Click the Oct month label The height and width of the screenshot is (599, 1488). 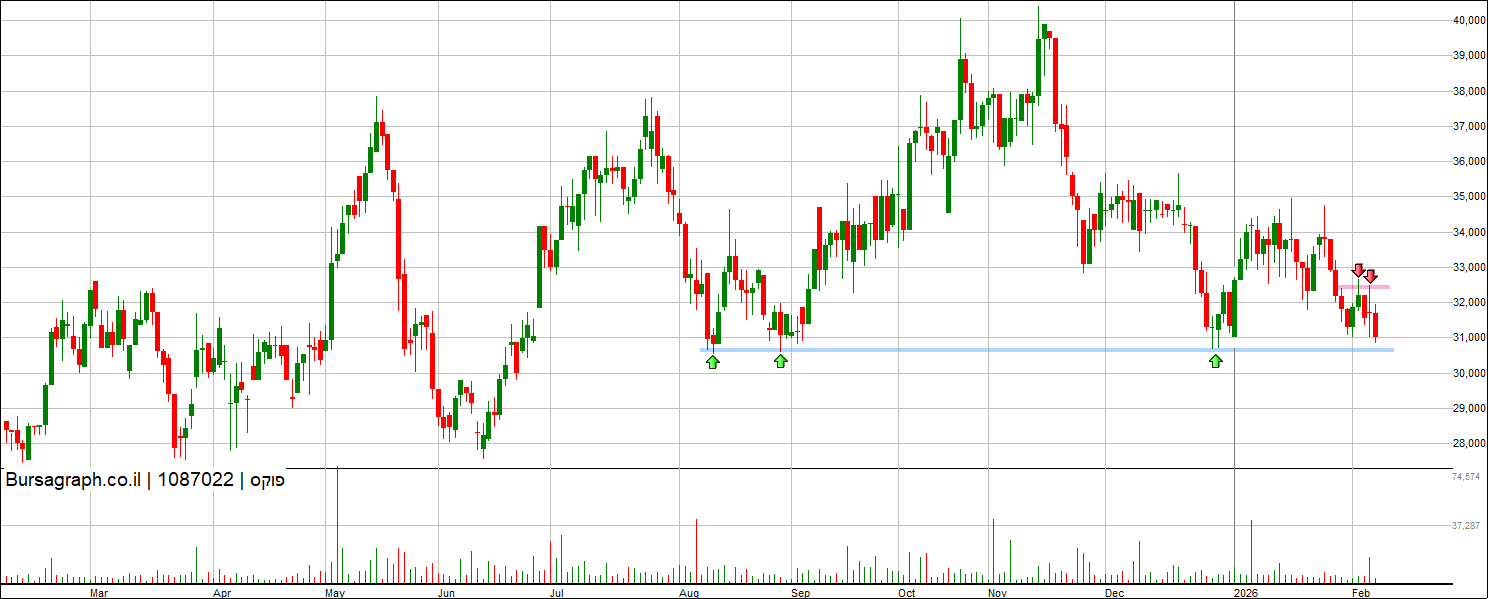click(906, 593)
